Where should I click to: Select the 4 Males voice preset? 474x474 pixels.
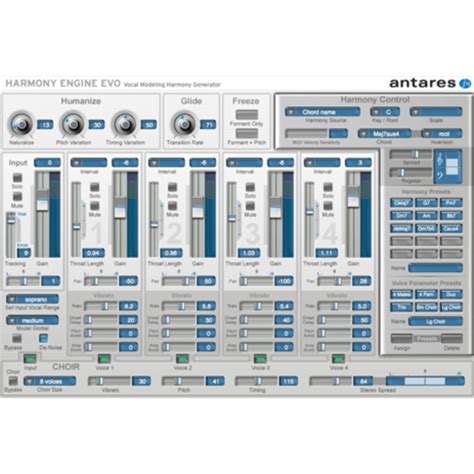click(x=401, y=294)
